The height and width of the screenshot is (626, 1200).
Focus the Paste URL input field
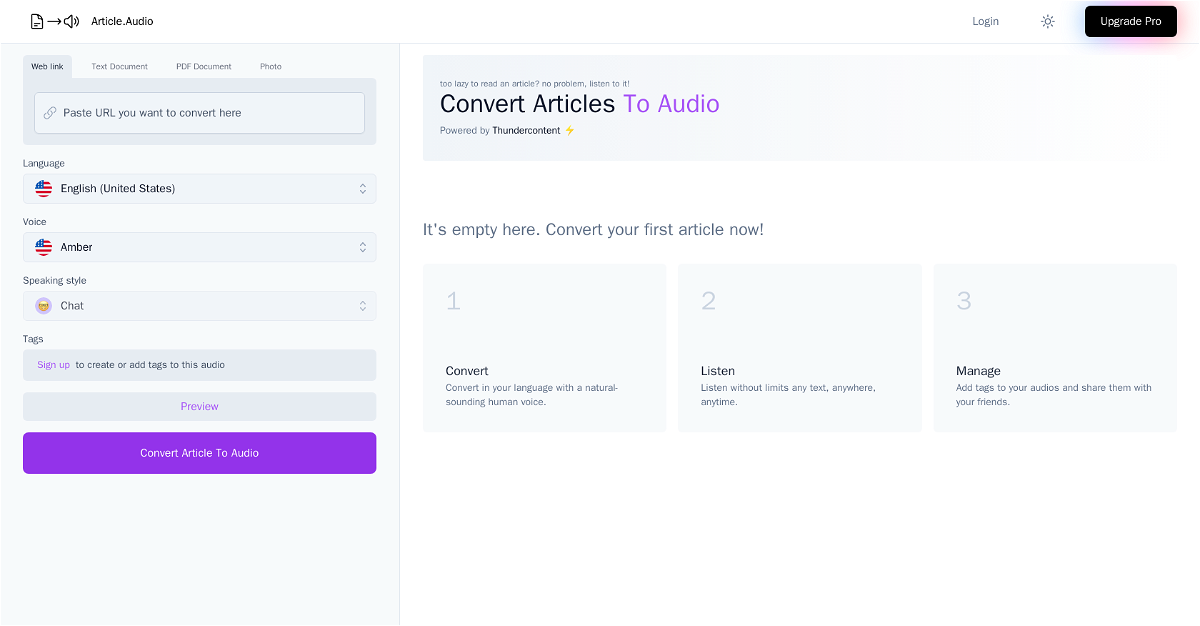(210, 113)
